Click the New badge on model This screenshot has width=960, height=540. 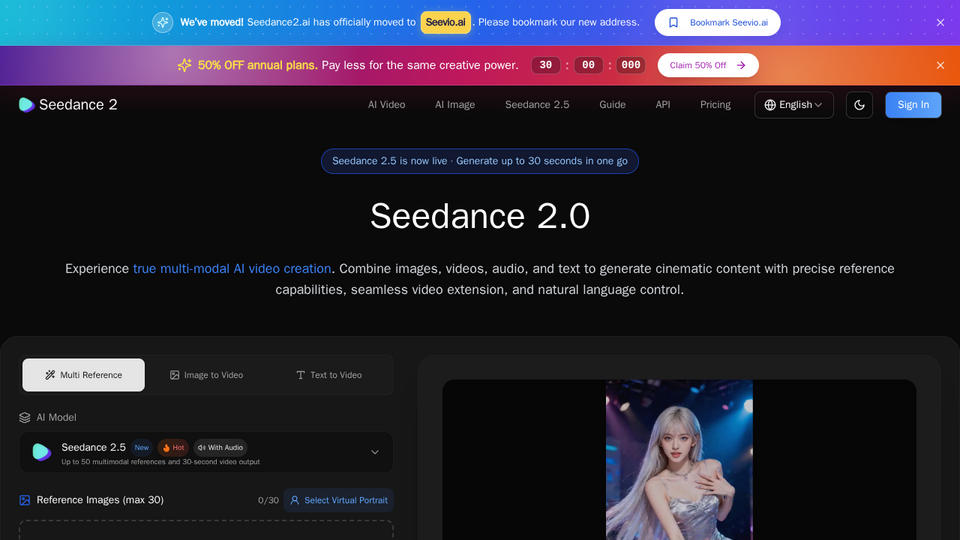click(x=141, y=448)
